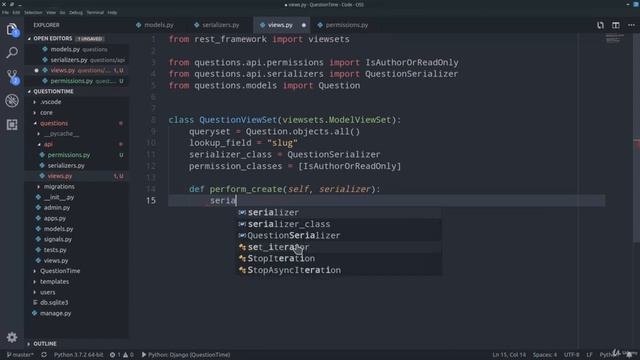The image size is (640, 360).
Task: Click the Python 3.7.2 64-bit interpreter selector
Action: coord(78,355)
